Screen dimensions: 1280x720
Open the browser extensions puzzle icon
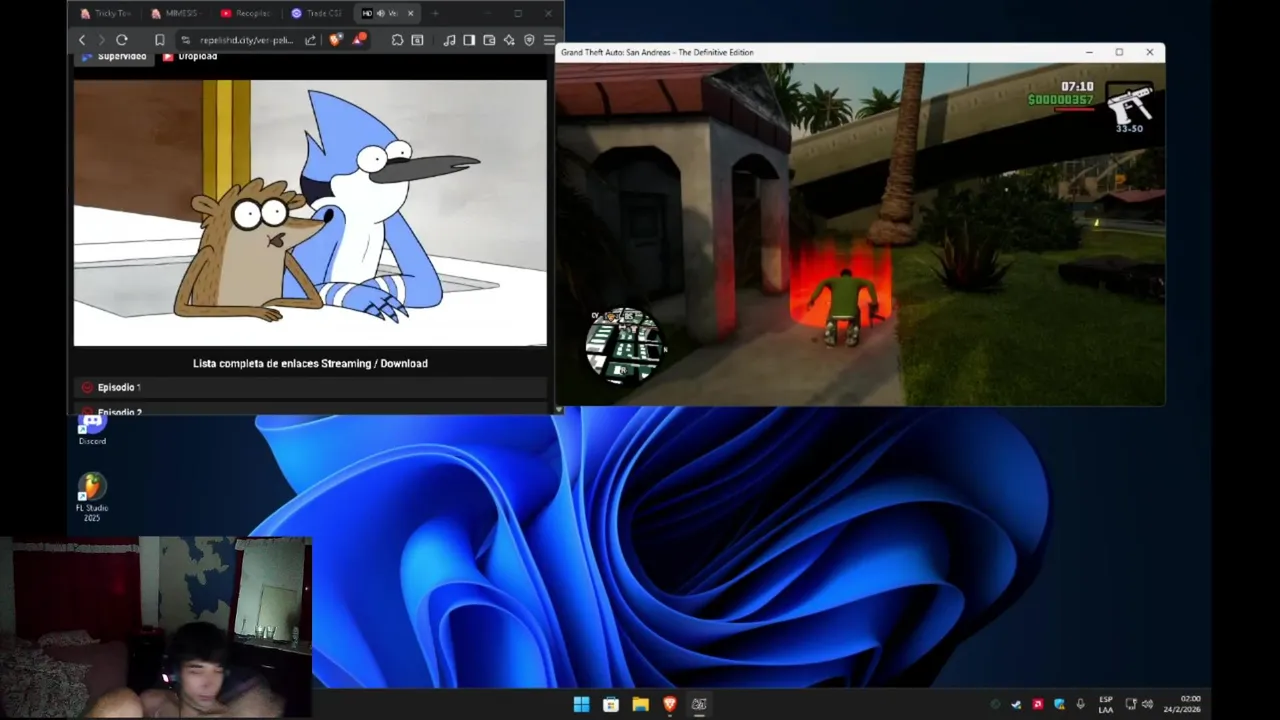pos(397,40)
